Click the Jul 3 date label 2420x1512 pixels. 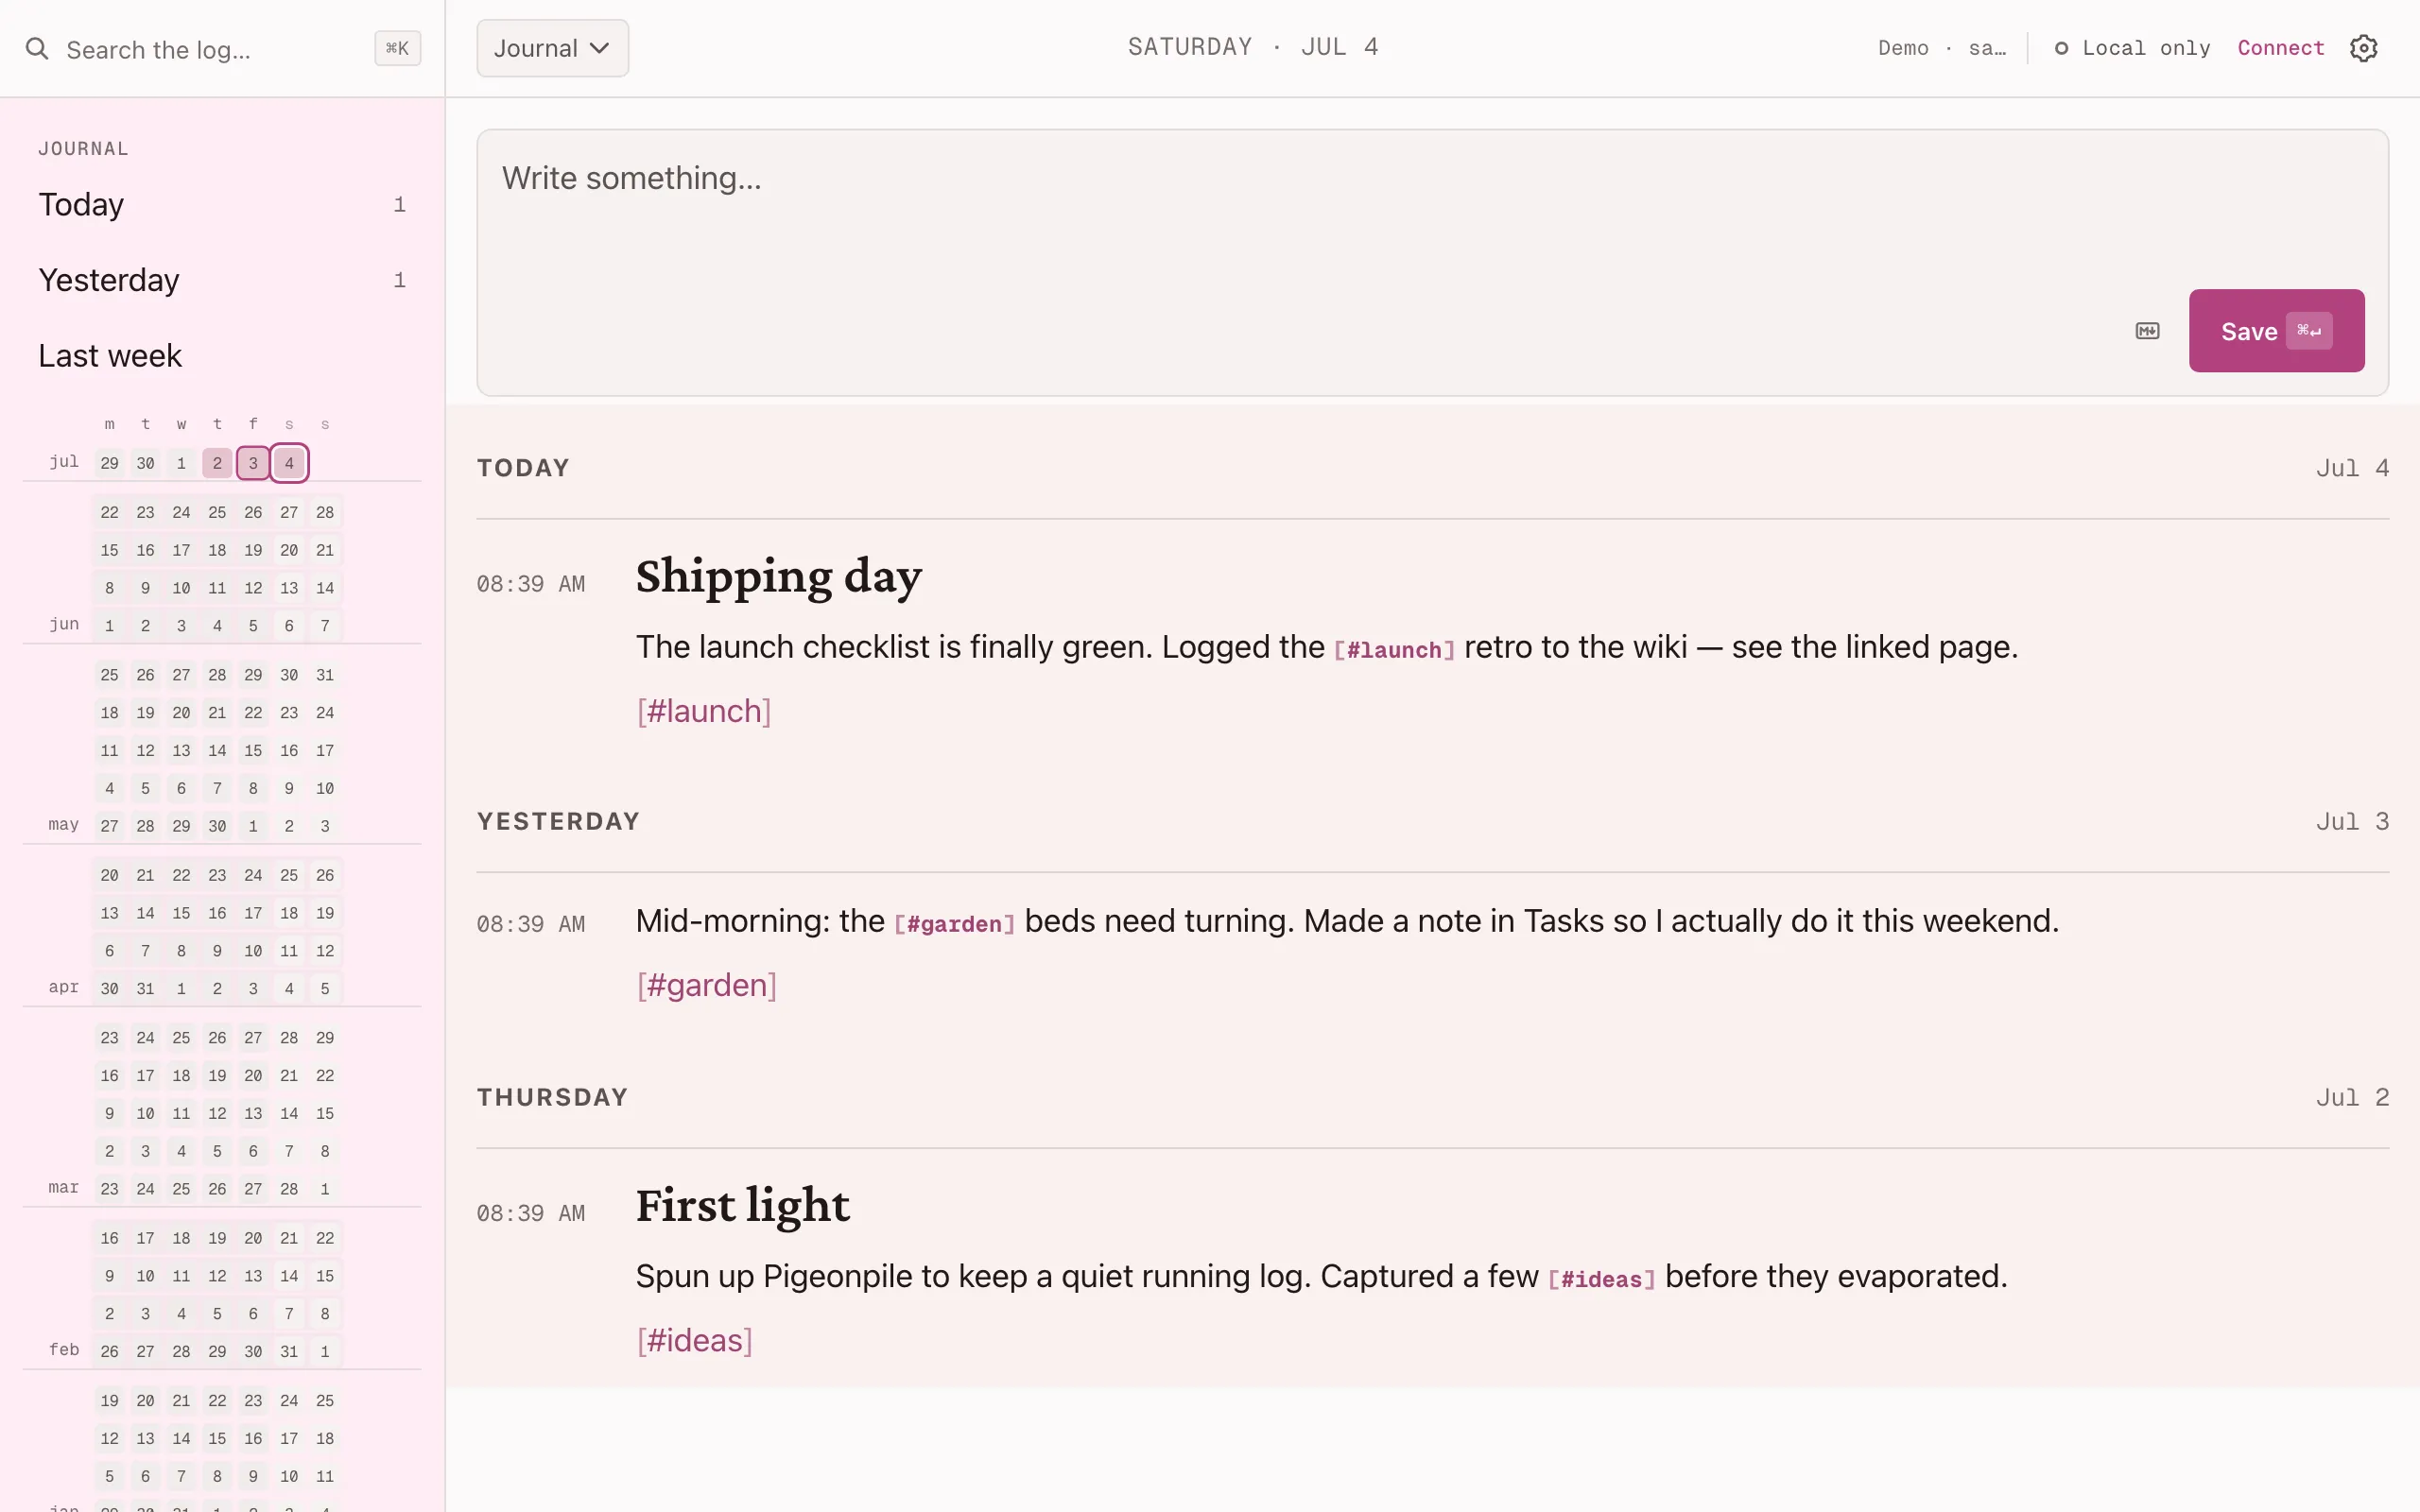(2352, 822)
